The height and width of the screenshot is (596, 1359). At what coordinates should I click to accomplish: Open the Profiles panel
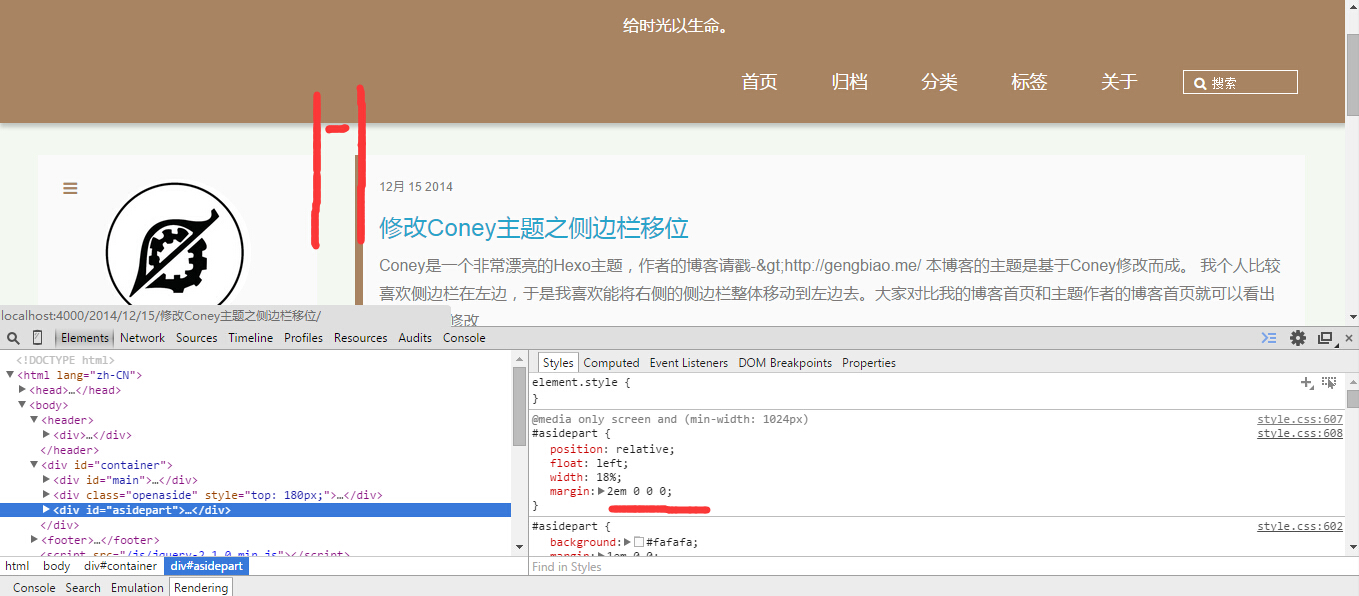[x=304, y=338]
